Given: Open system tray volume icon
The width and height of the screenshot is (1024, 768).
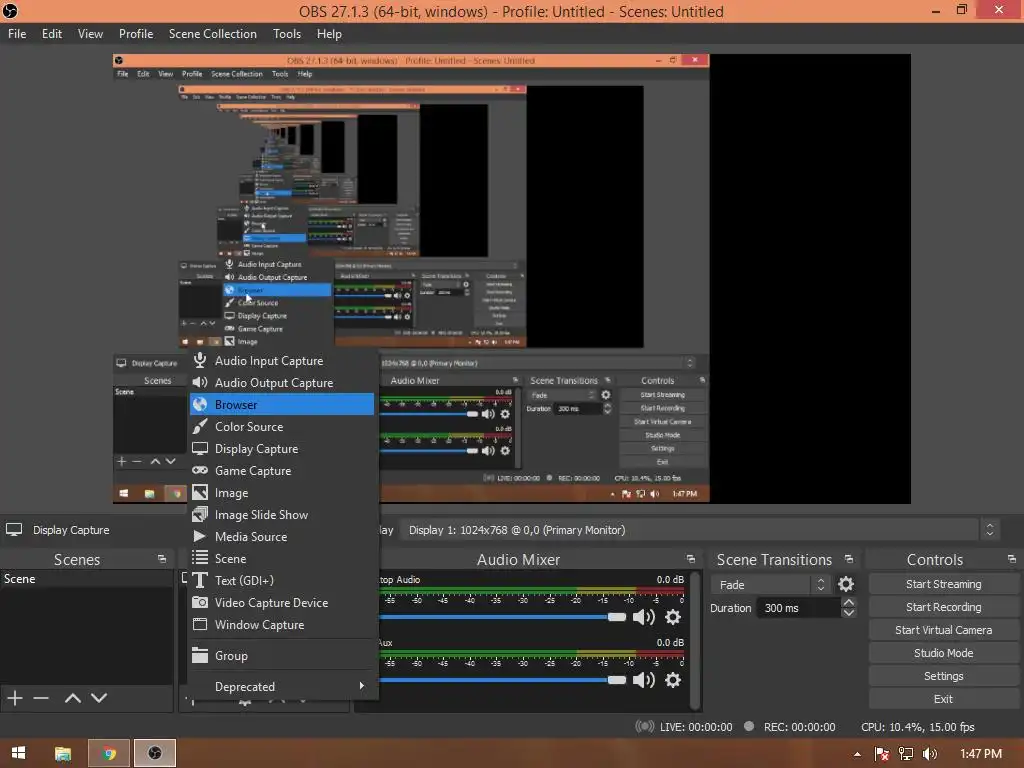Looking at the screenshot, I should point(930,754).
